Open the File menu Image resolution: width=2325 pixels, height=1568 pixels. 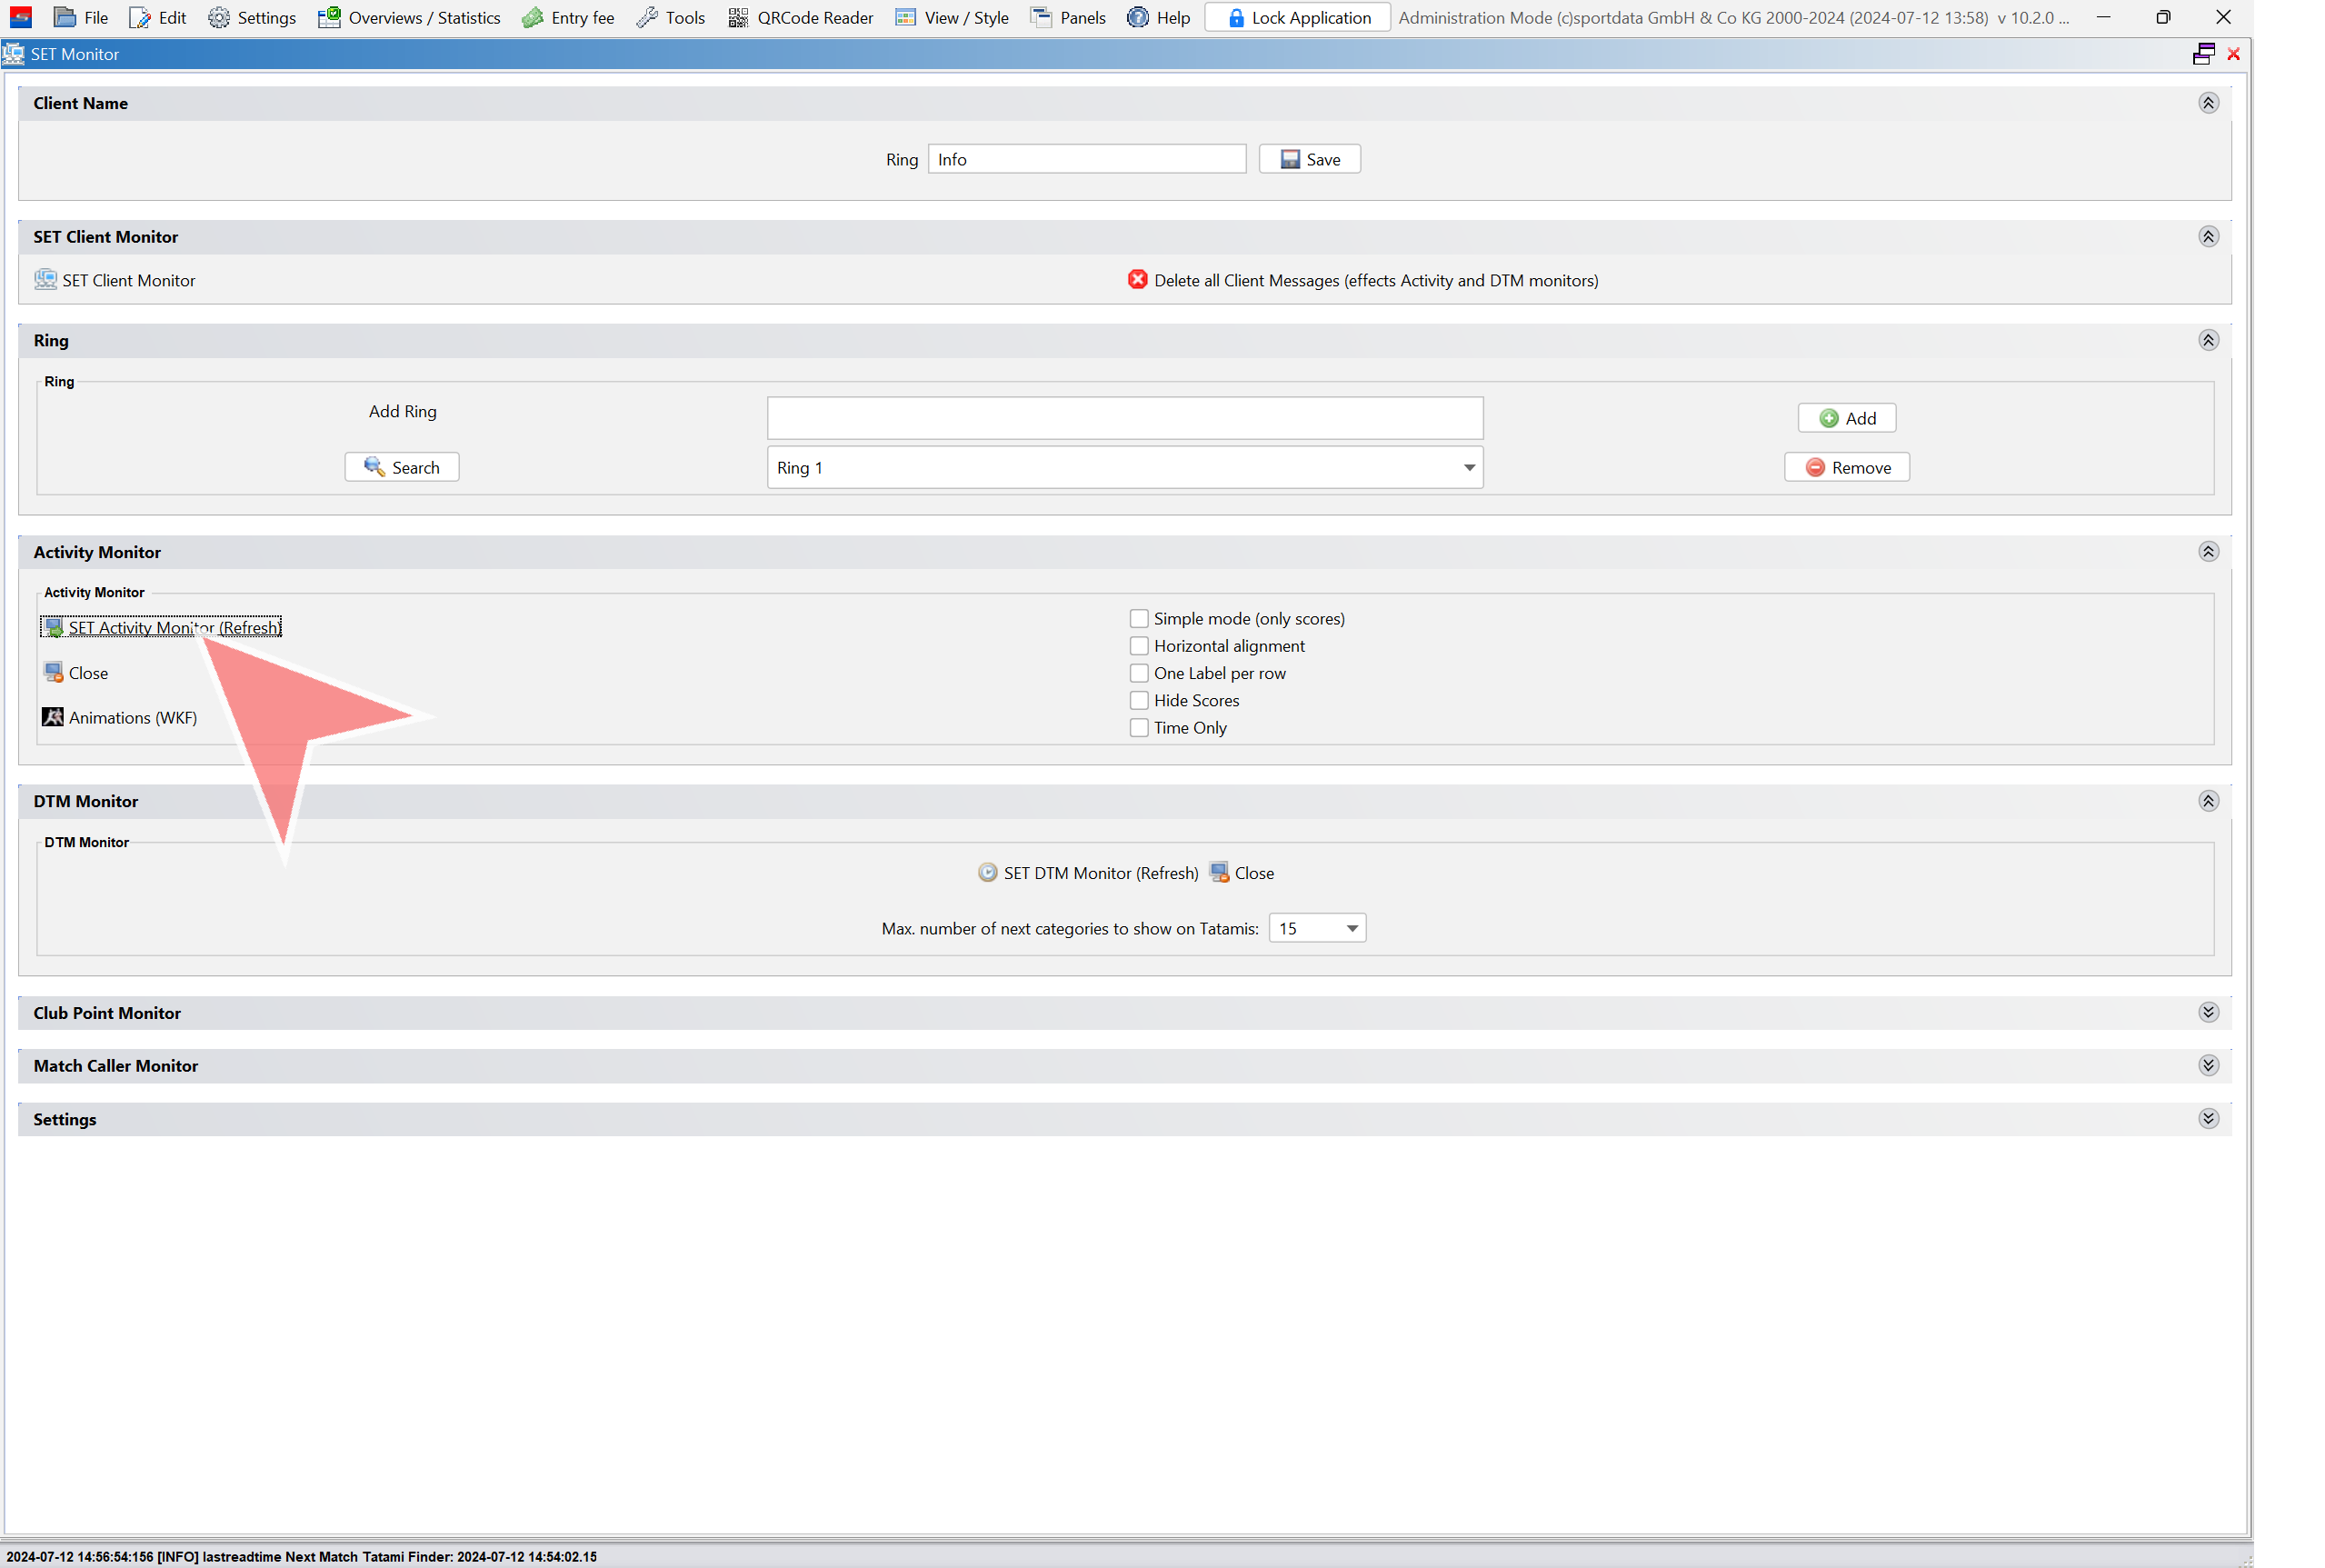(81, 17)
